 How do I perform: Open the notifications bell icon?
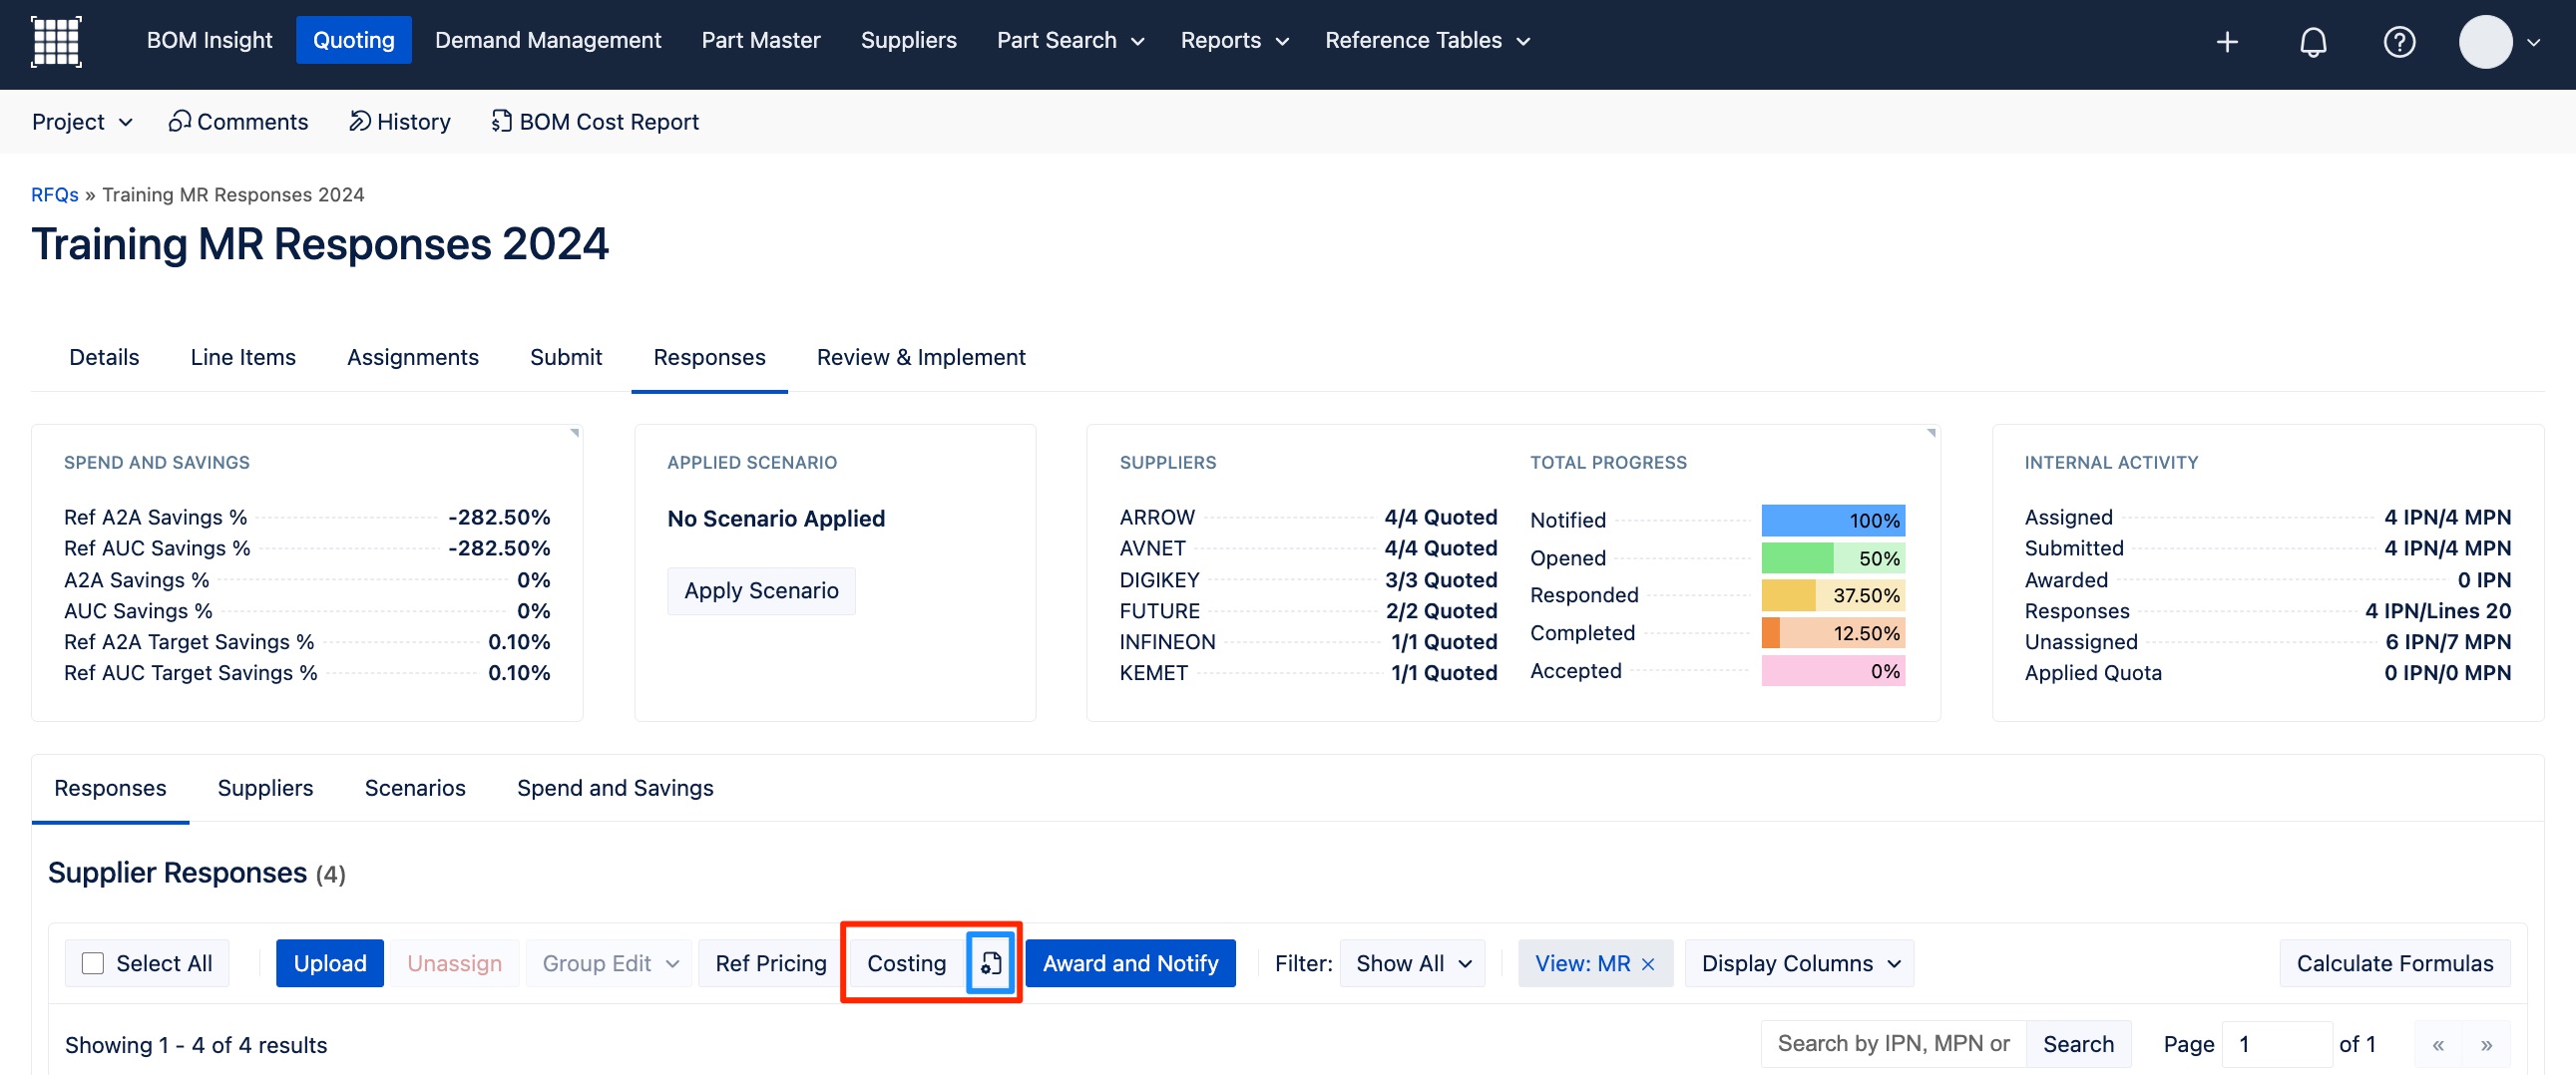[x=2313, y=42]
